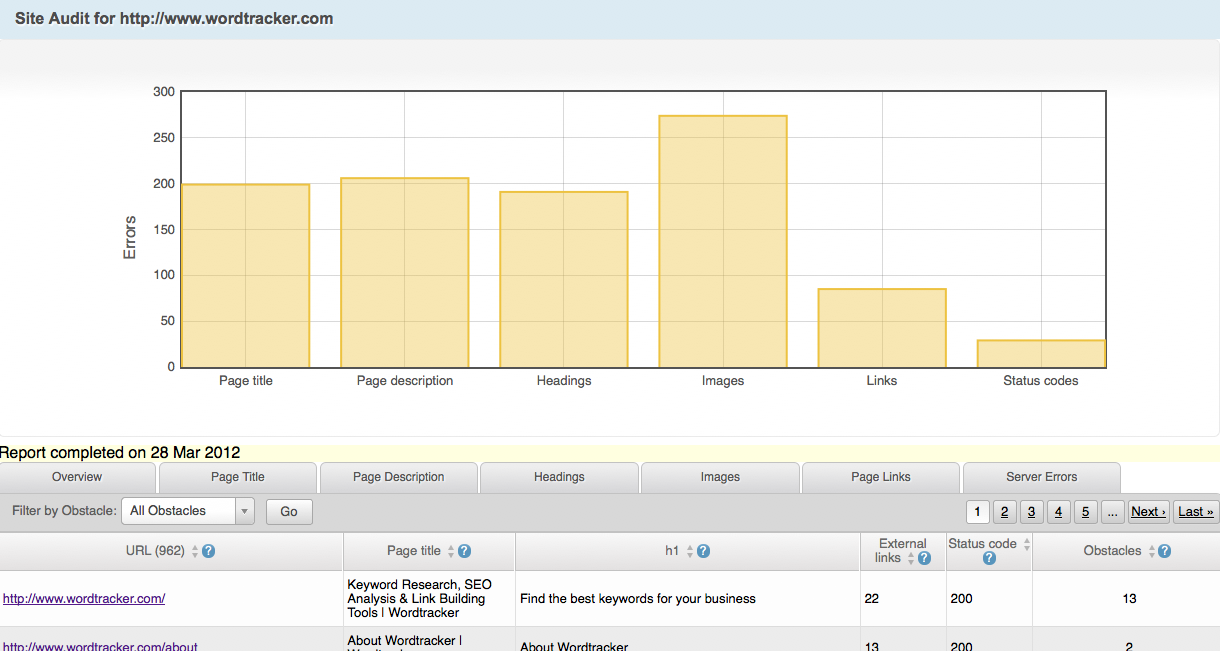Click the ellipsis pagination button
The width and height of the screenshot is (1220, 651).
[1113, 511]
